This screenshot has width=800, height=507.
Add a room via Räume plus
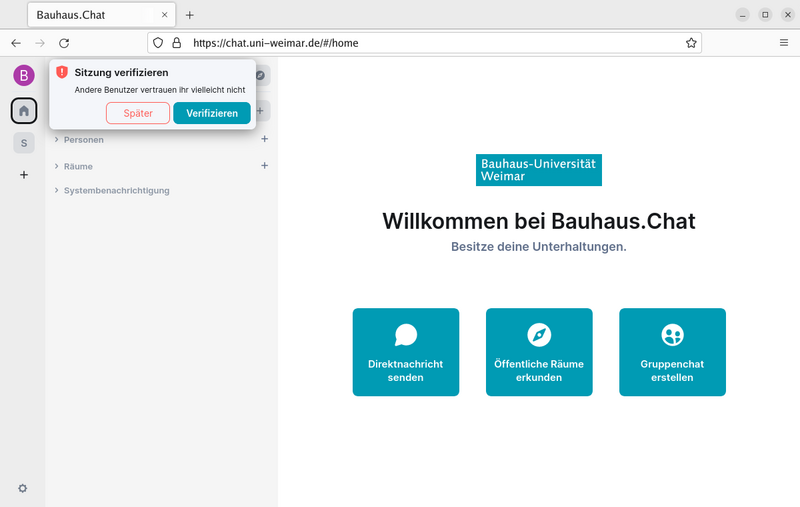pos(264,165)
